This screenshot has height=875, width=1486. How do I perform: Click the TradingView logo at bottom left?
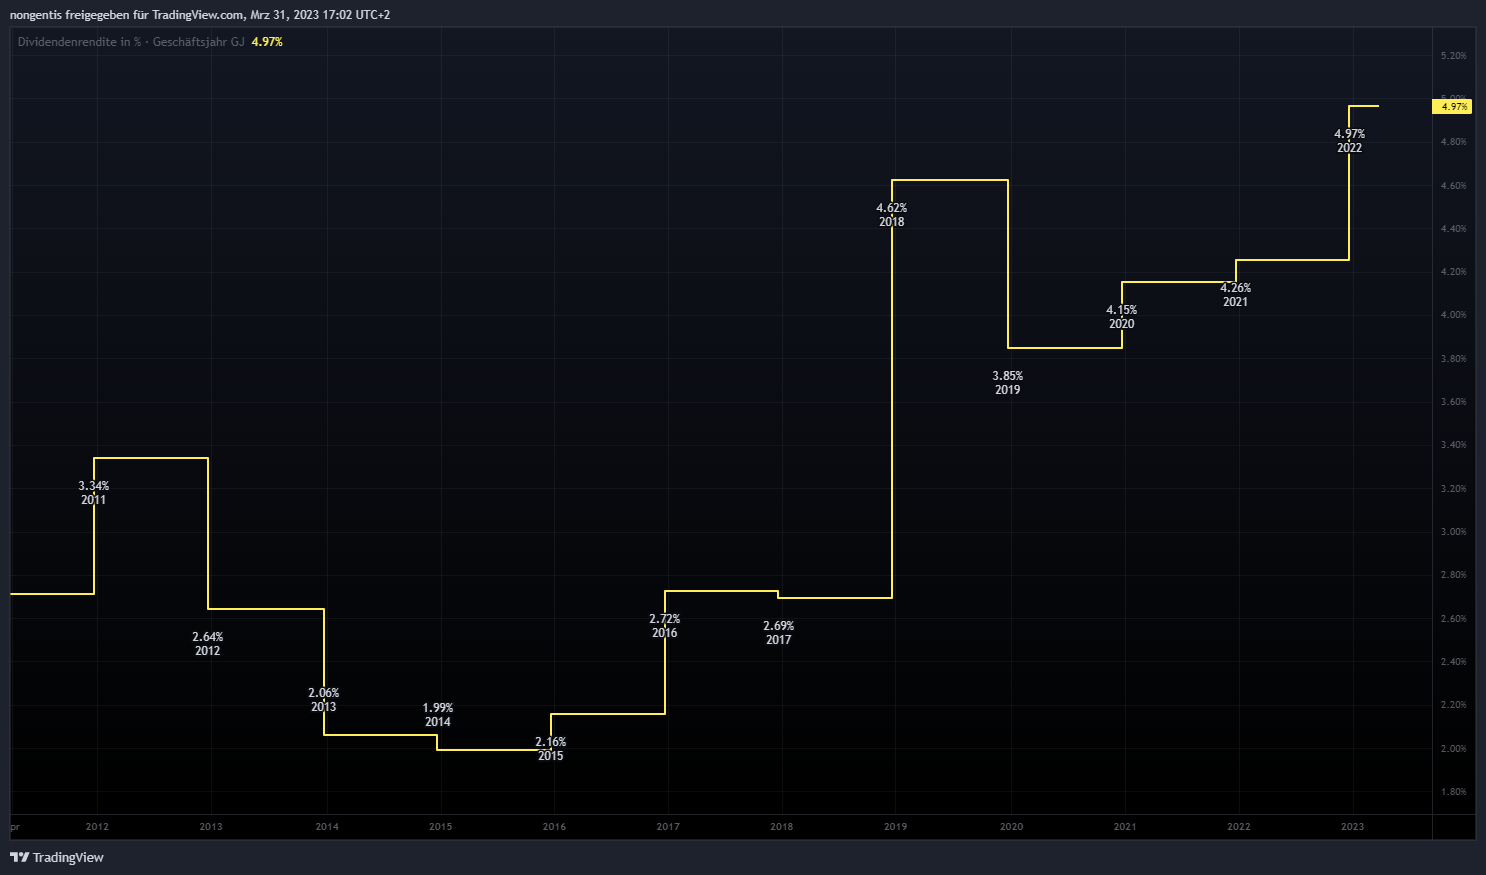pyautogui.click(x=57, y=857)
